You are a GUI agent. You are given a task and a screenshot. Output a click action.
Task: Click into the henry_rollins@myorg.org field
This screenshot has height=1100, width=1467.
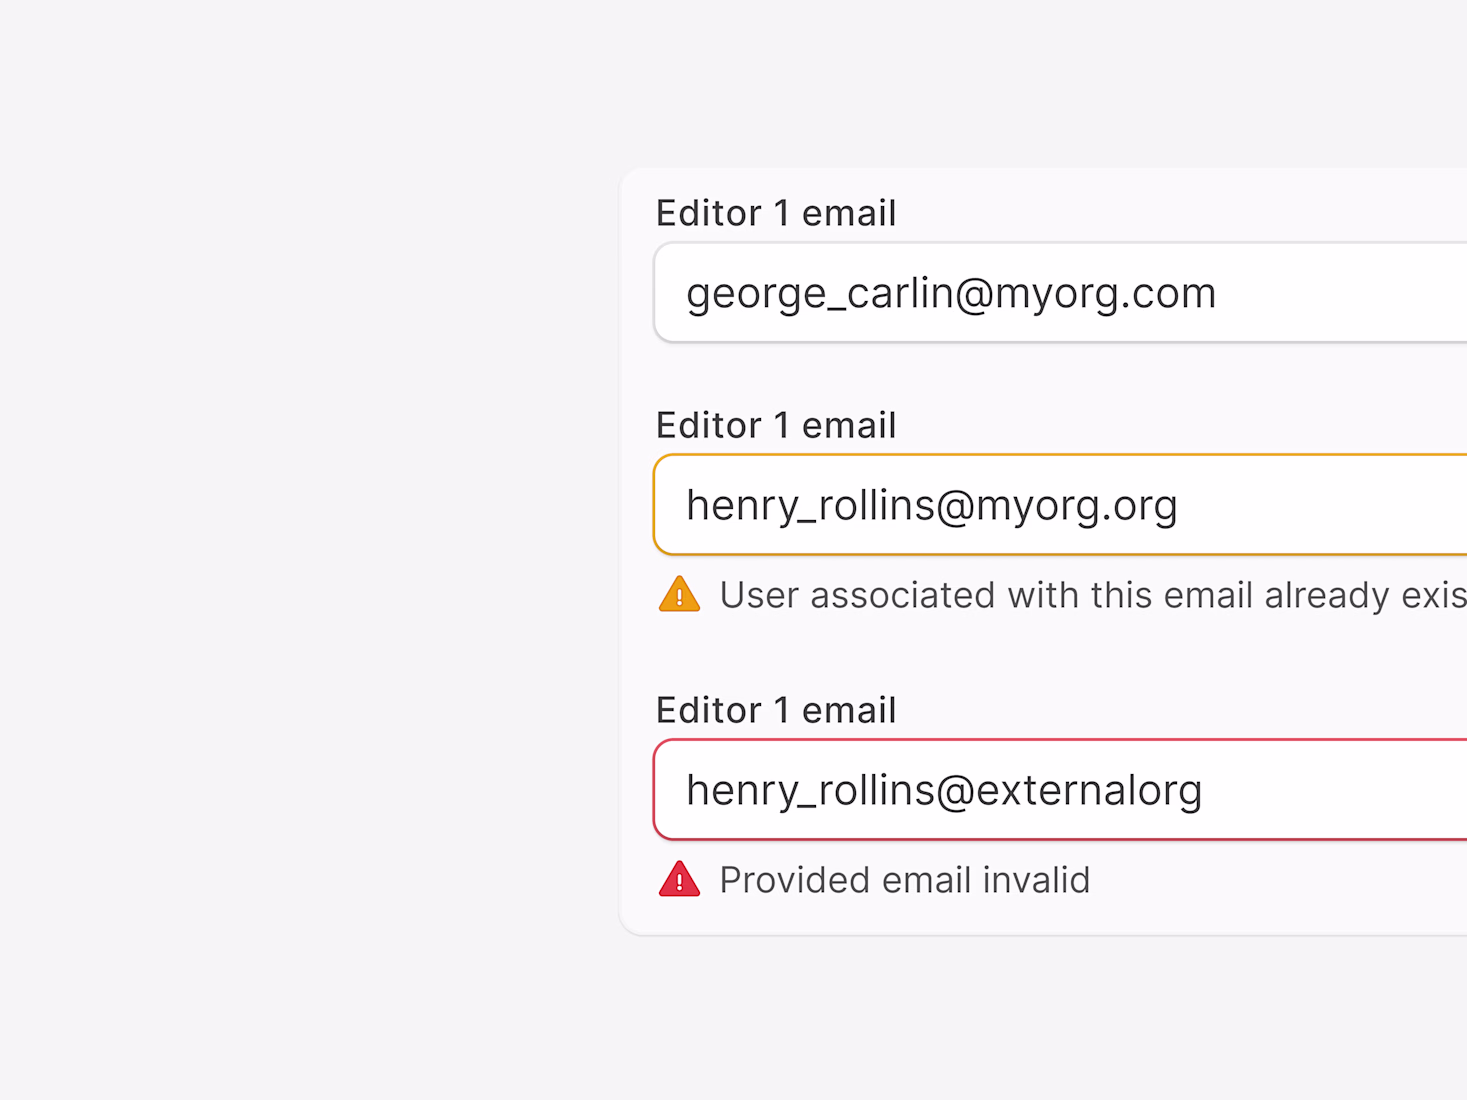tap(1060, 505)
